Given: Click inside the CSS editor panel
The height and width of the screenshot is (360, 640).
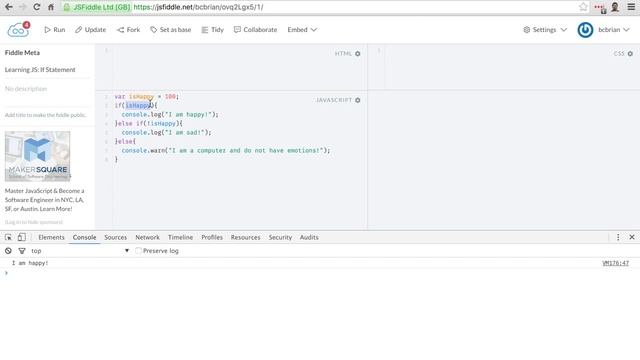Looking at the screenshot, I should 504,67.
